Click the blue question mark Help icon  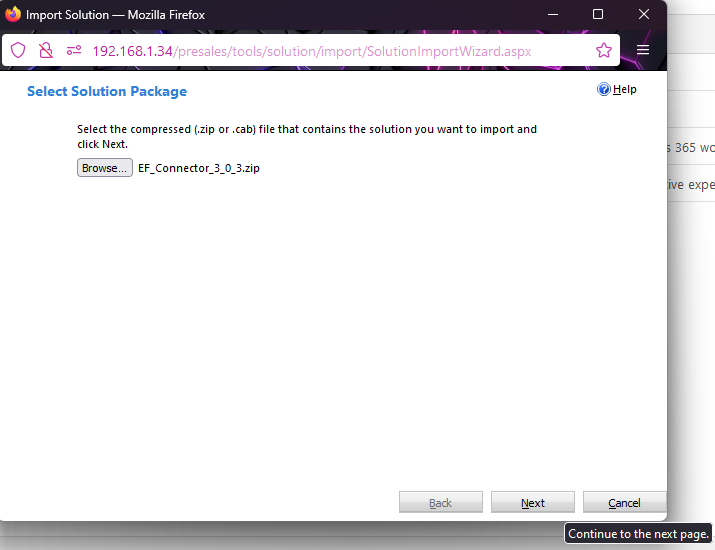pos(604,90)
